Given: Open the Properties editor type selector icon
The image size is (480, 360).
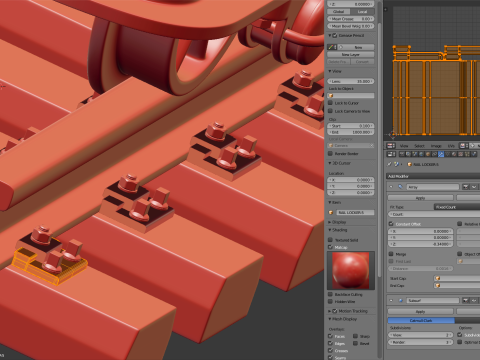Looking at the screenshot, I should click(x=390, y=154).
